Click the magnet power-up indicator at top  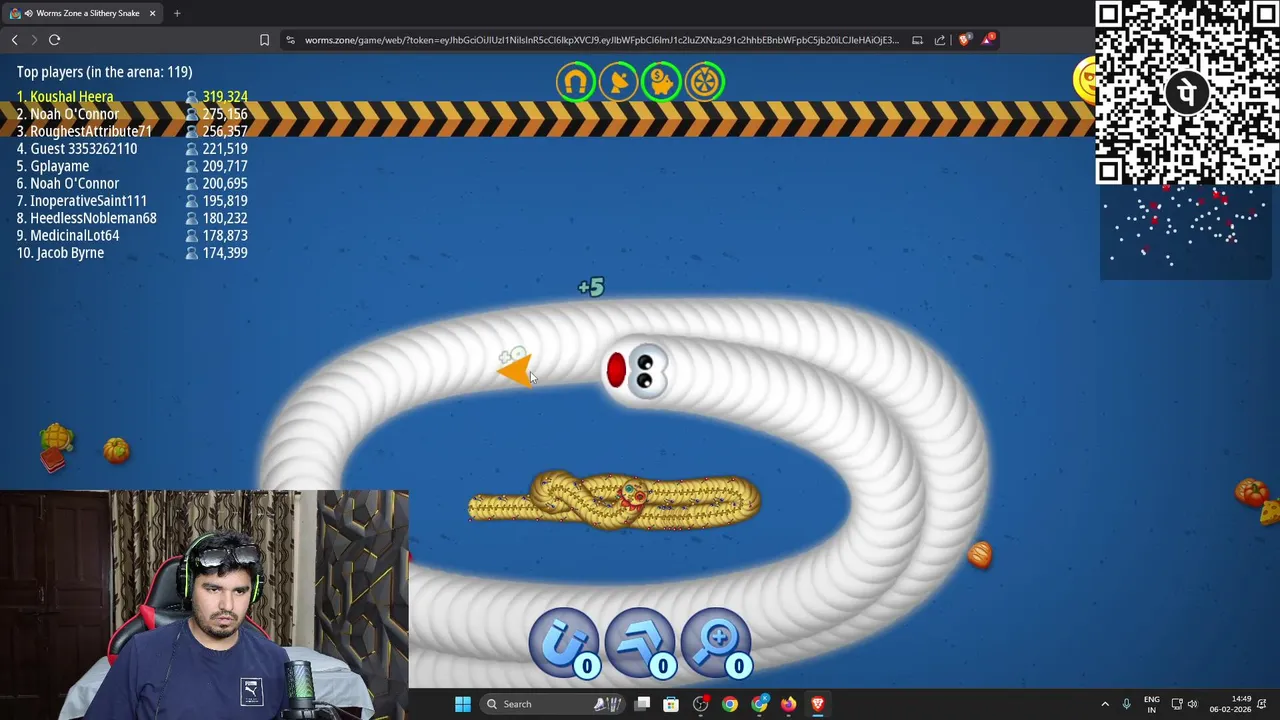tap(576, 82)
